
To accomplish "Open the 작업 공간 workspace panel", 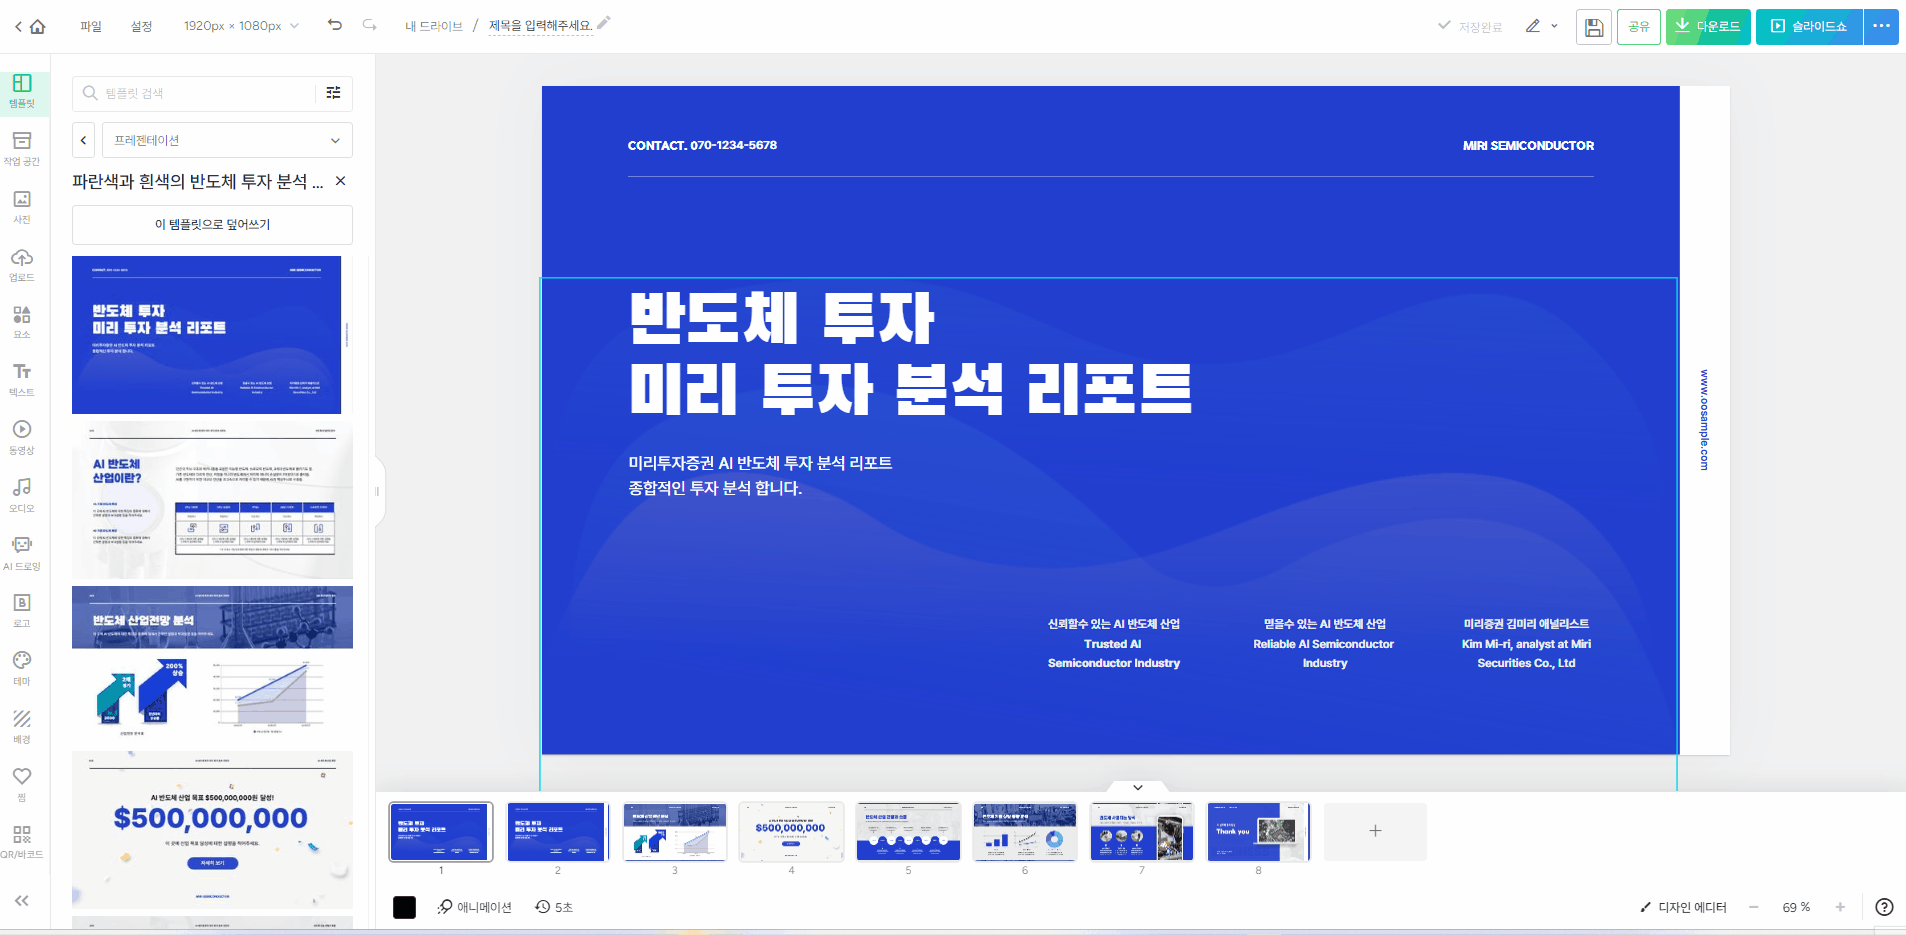I will tap(22, 148).
